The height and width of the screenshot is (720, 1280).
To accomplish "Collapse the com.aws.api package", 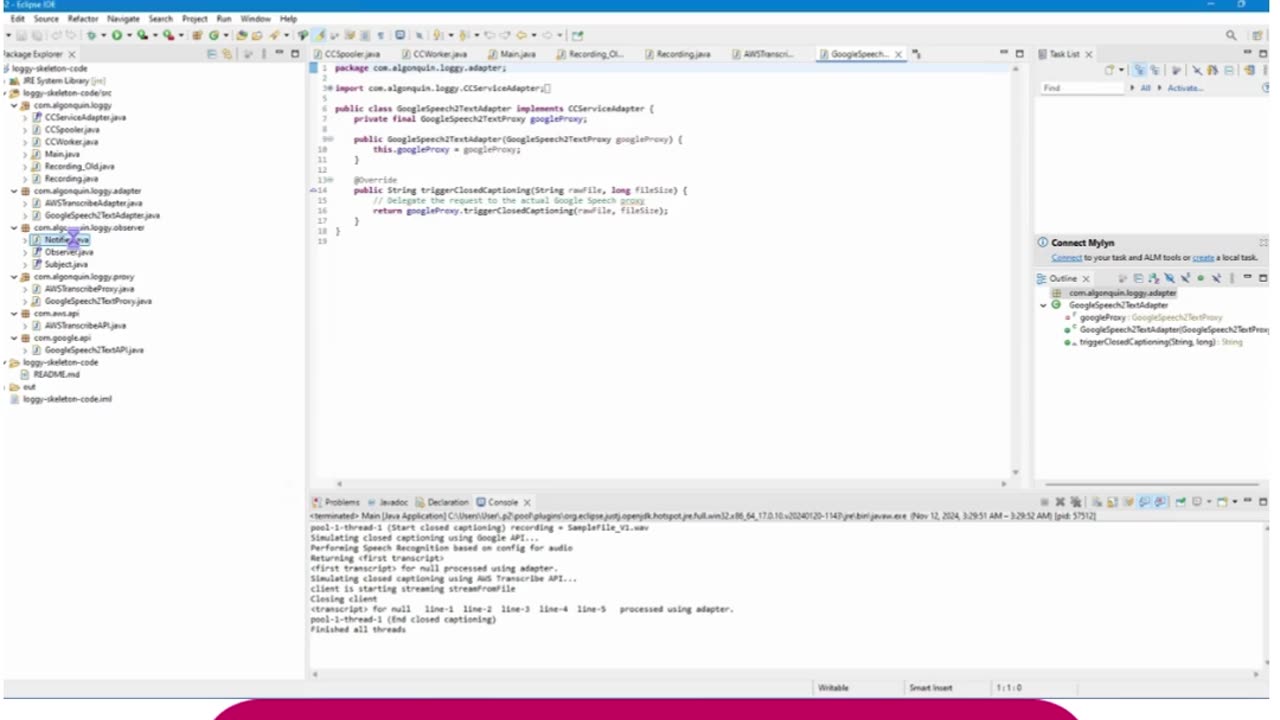I will [14, 314].
